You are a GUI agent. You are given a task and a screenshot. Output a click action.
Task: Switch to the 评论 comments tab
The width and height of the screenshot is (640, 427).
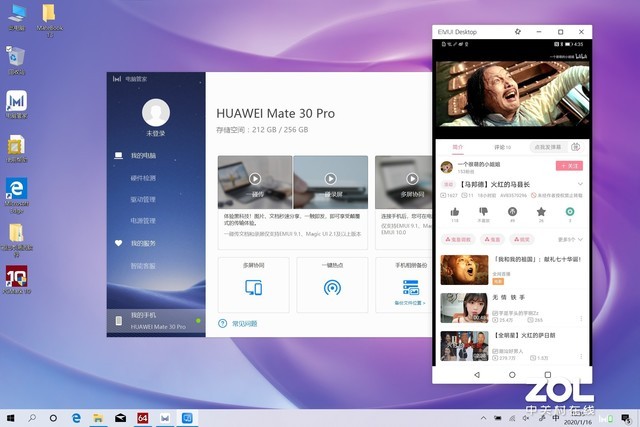pyautogui.click(x=502, y=147)
